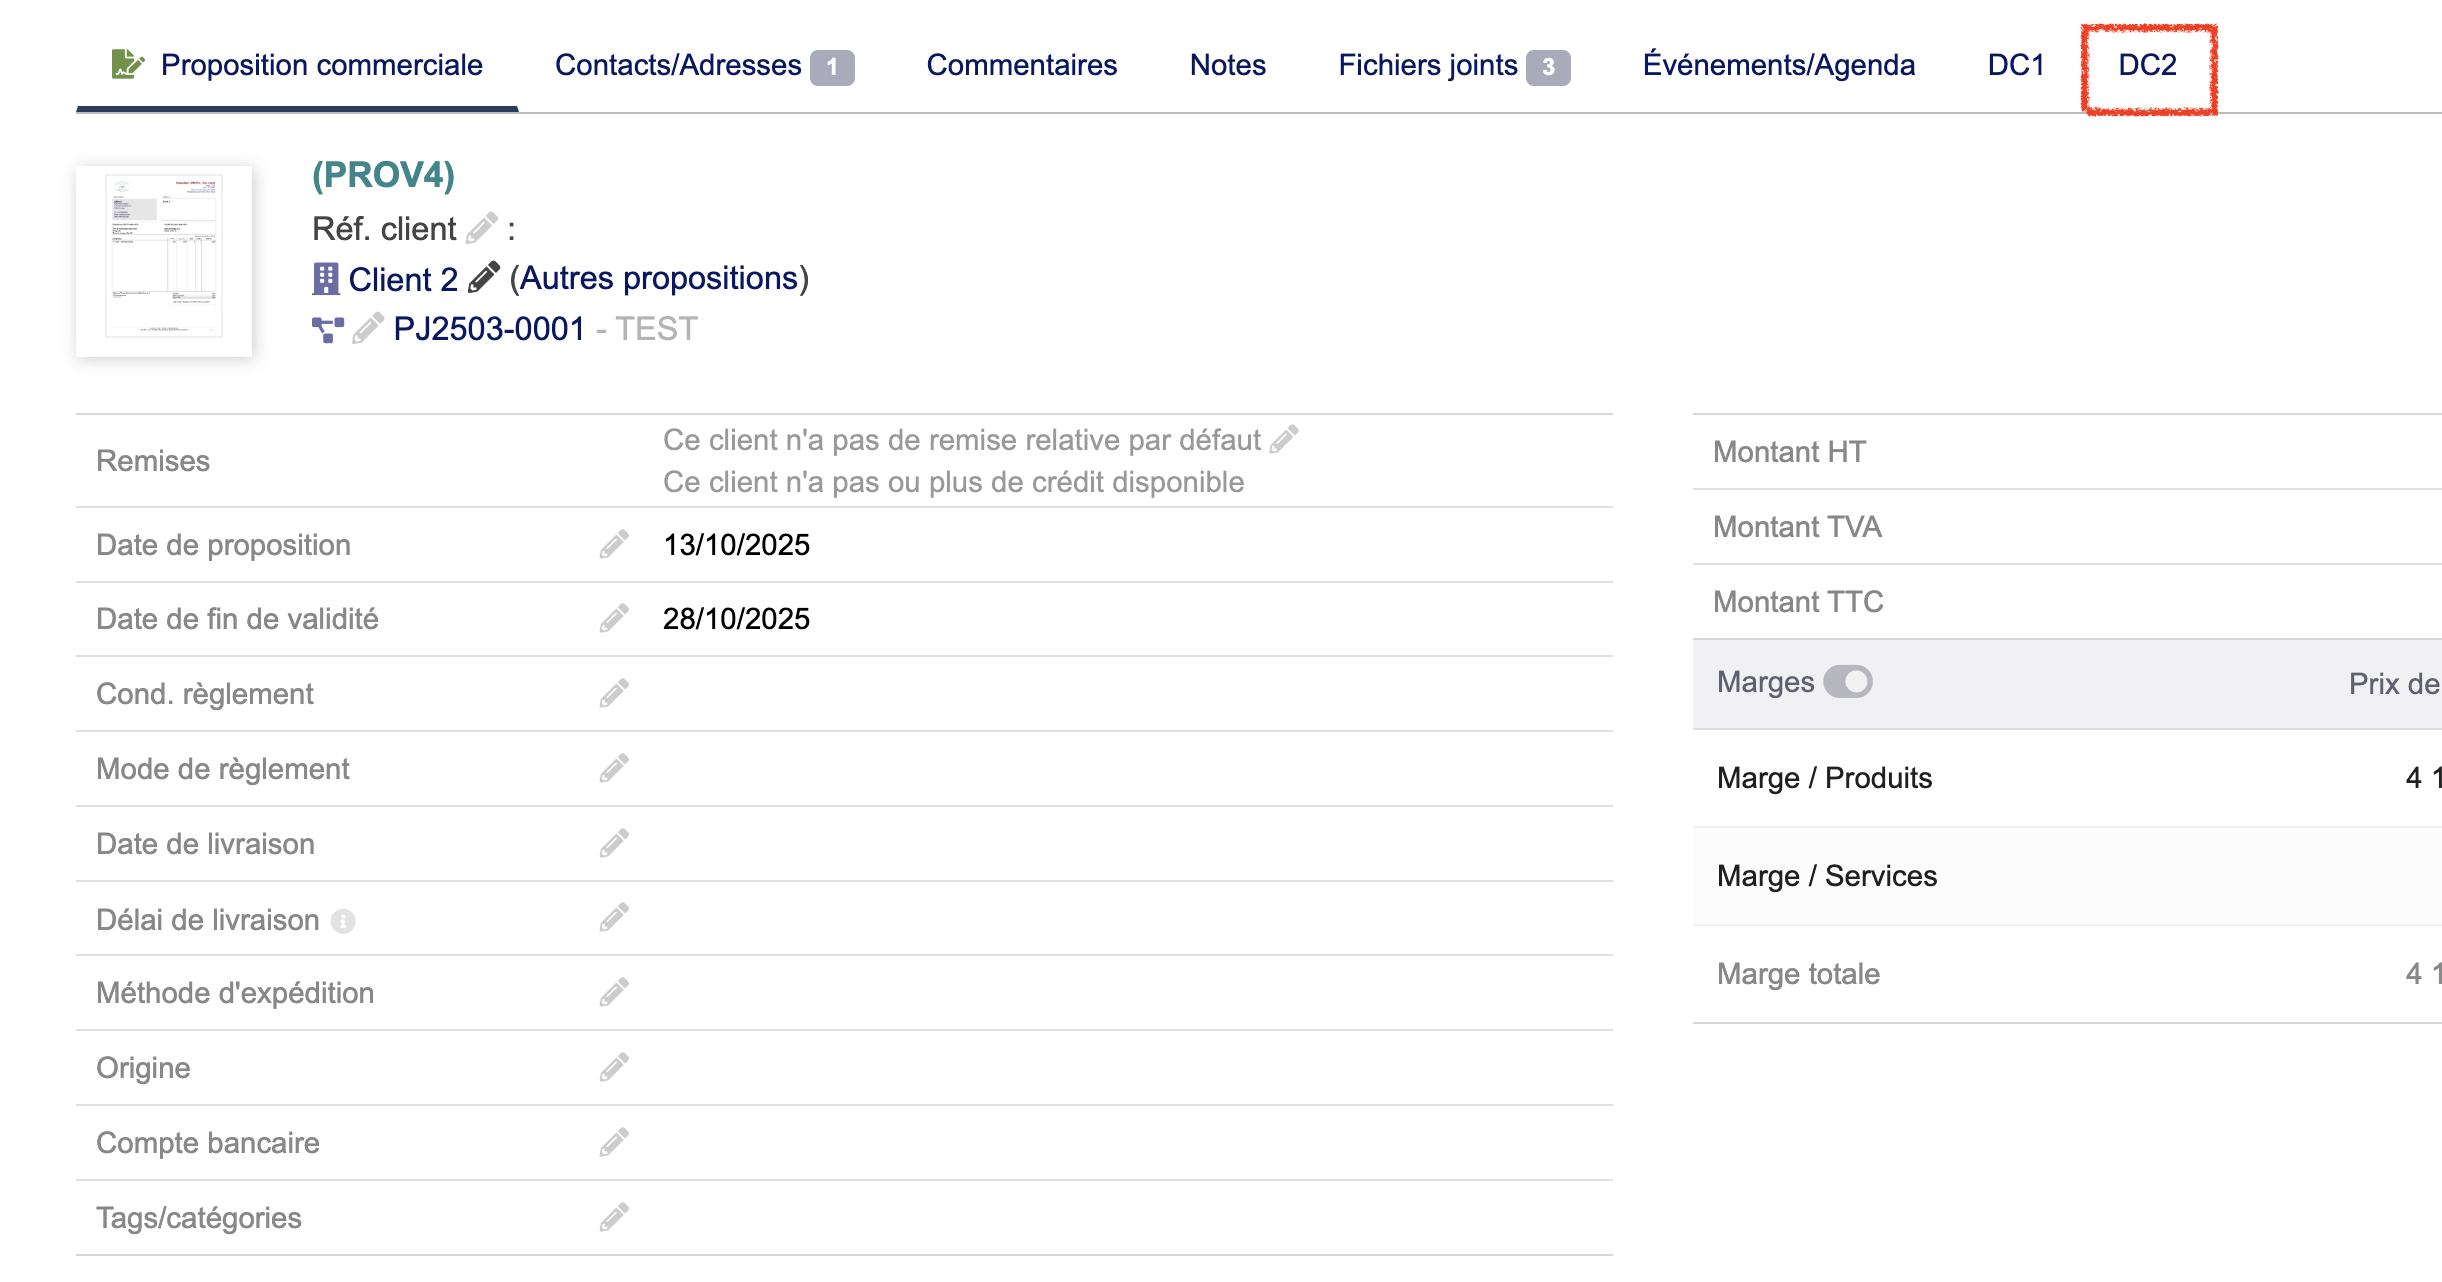
Task: Open the Contacts/Adresses tab
Action: pos(678,65)
